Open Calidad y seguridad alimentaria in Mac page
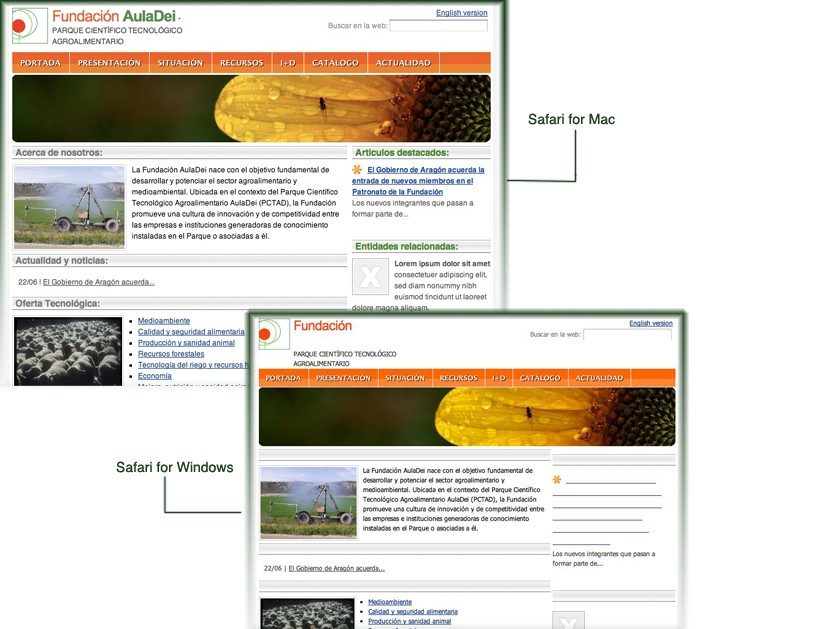823x629 pixels. 191,332
